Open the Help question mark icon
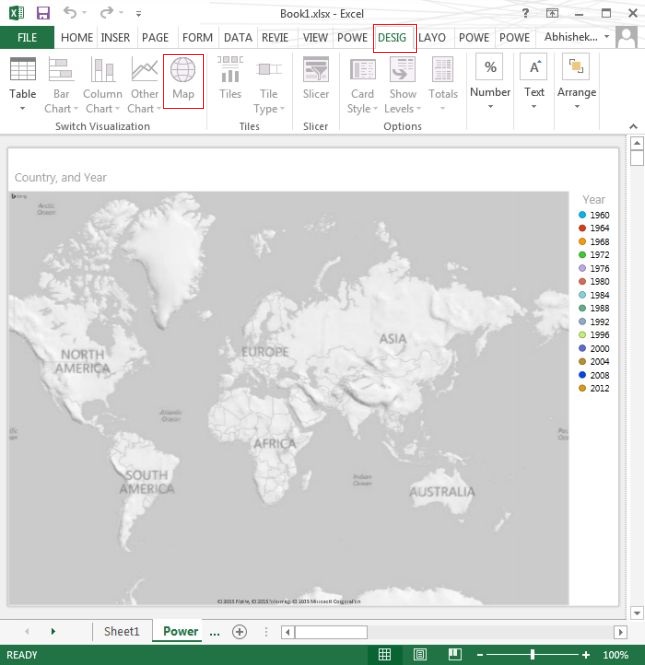 525,13
